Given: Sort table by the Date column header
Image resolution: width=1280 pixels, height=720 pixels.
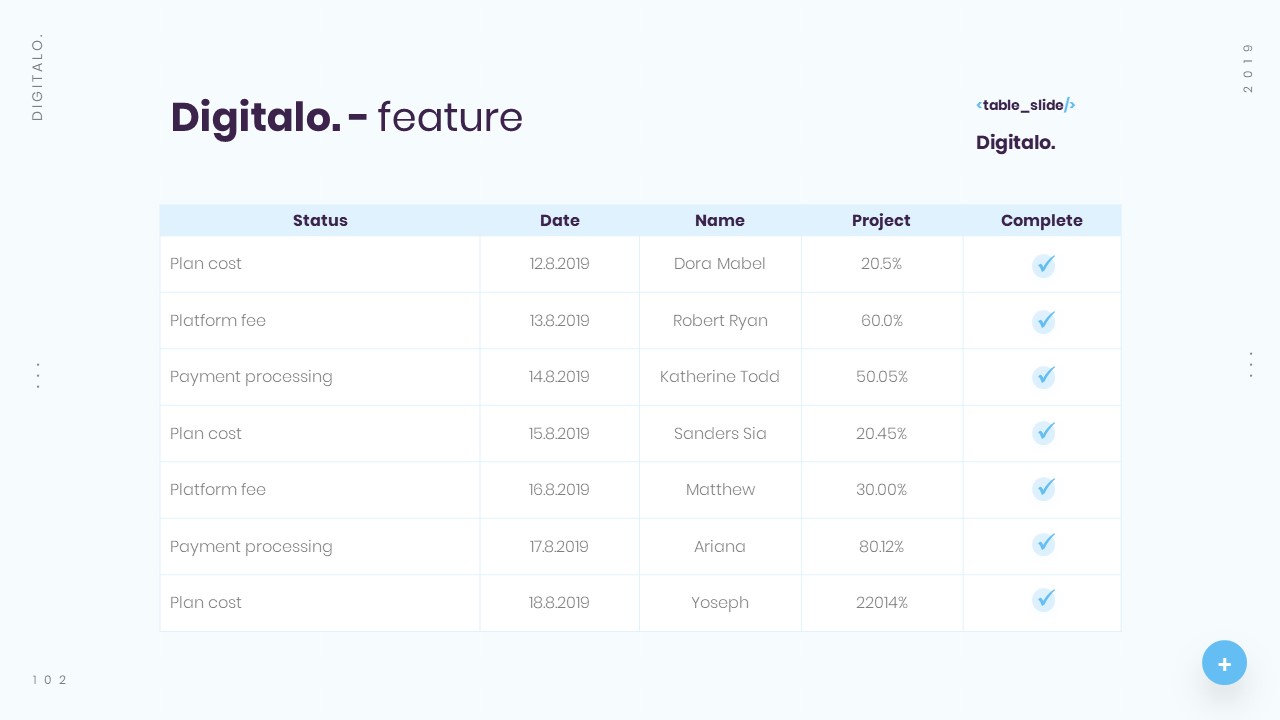Looking at the screenshot, I should click(560, 221).
